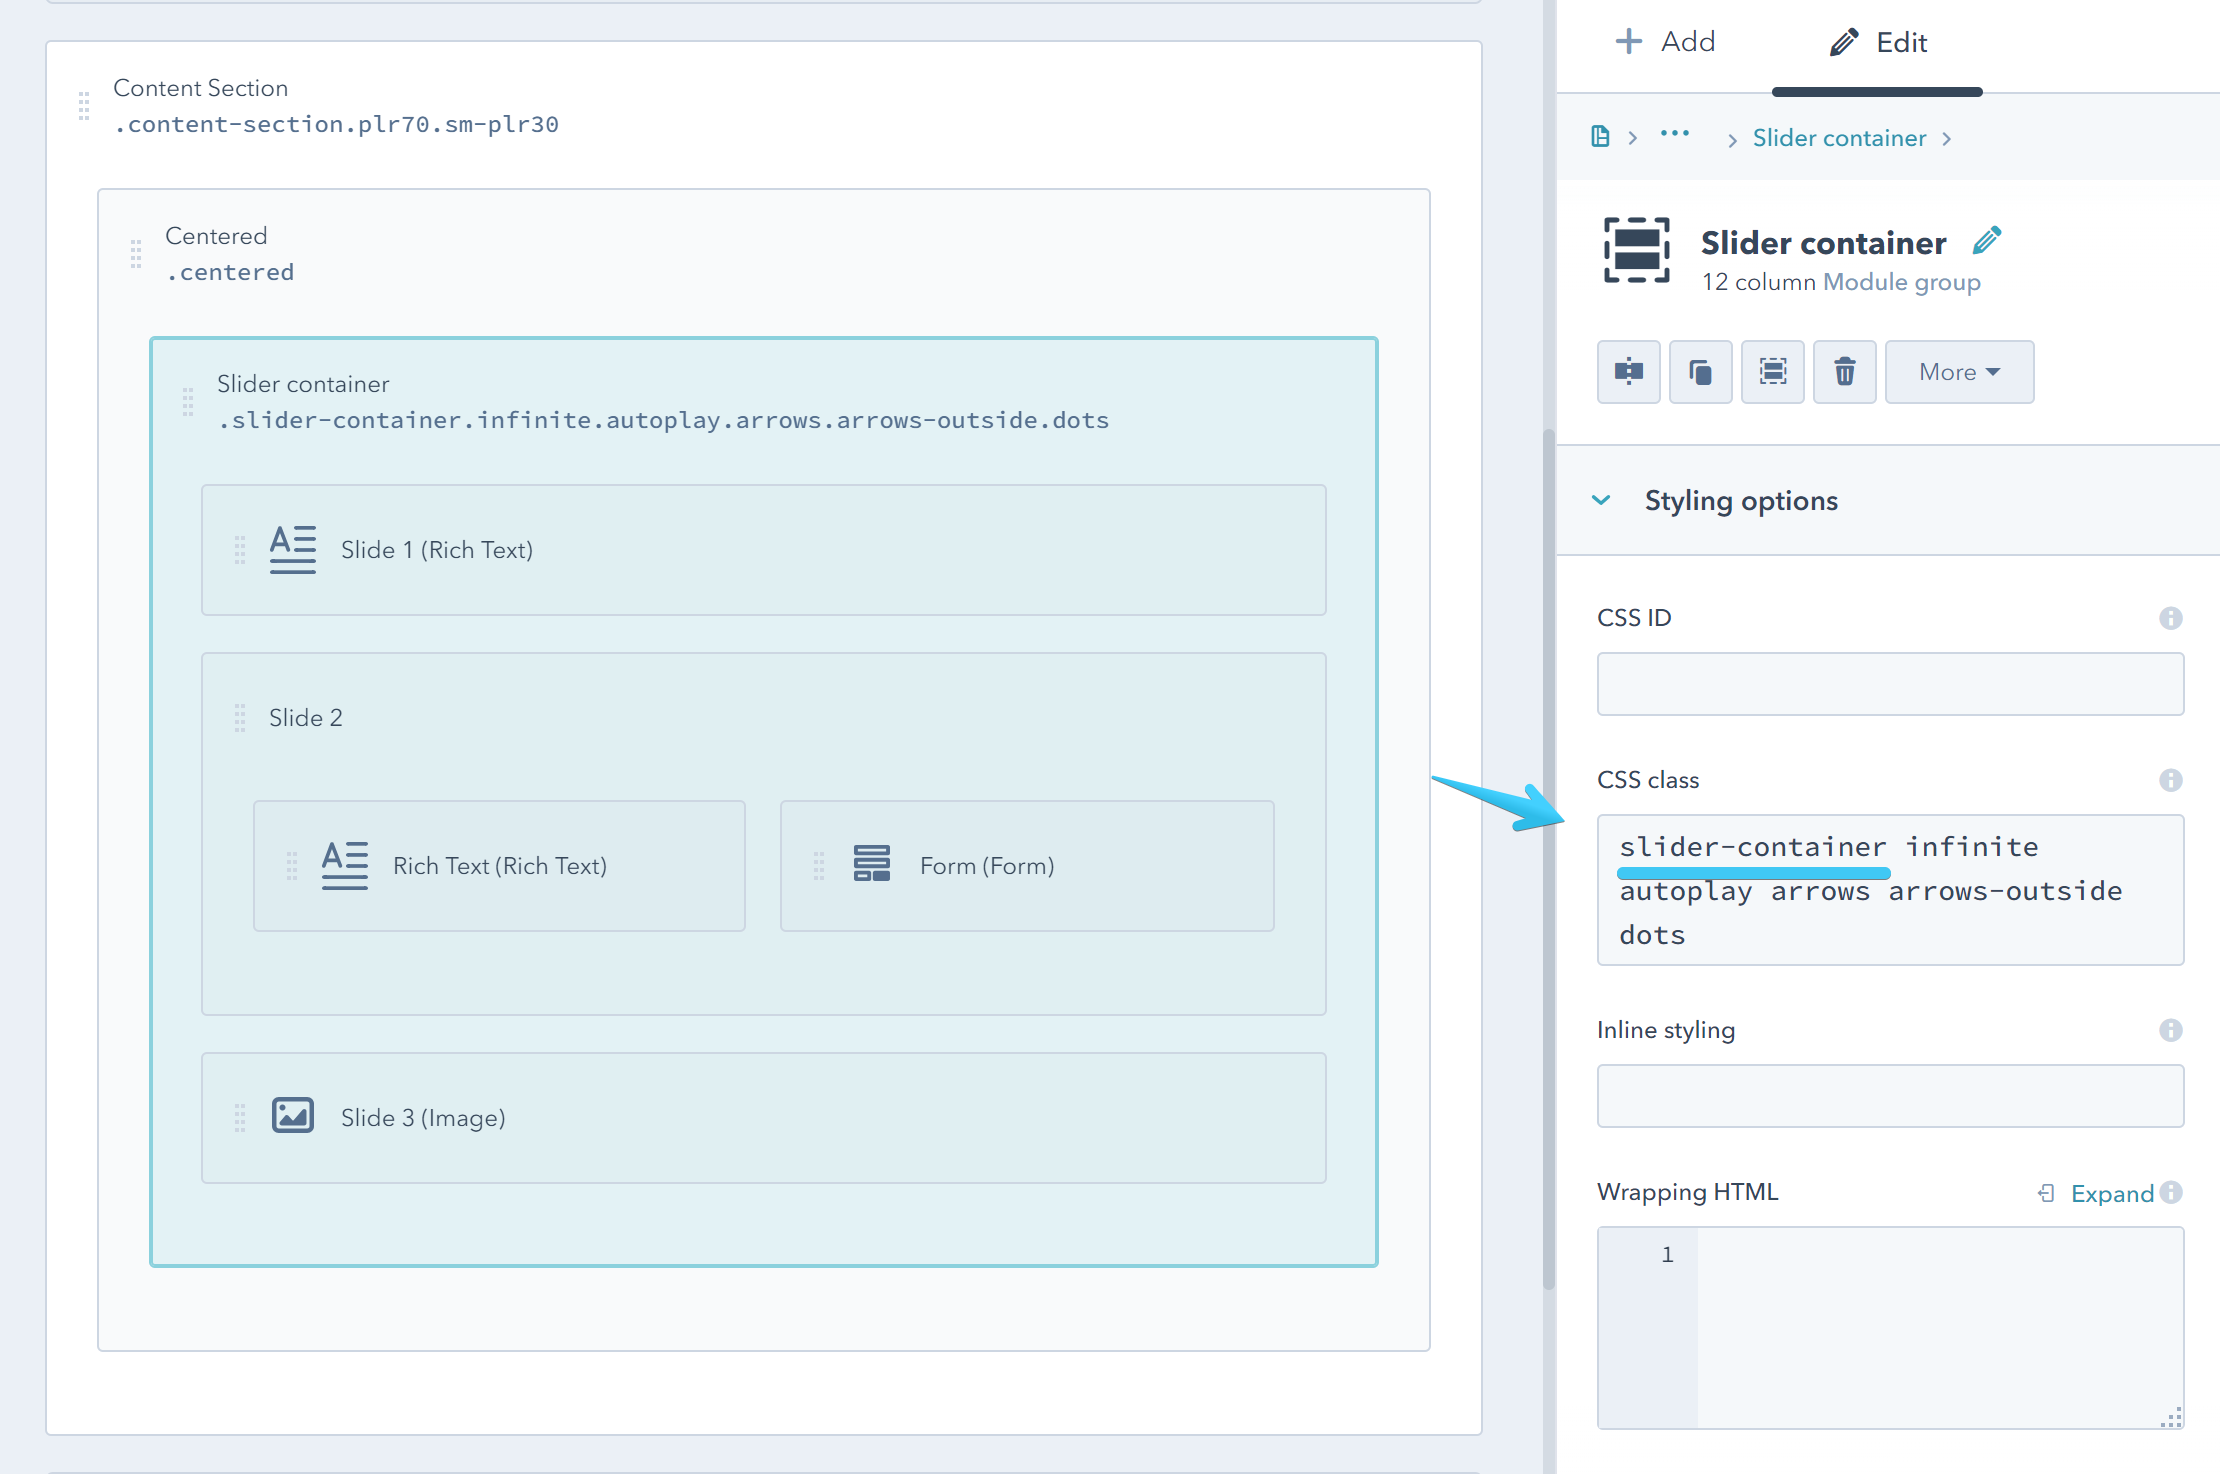
Task: Collapse the Styling options section
Action: click(x=1603, y=499)
